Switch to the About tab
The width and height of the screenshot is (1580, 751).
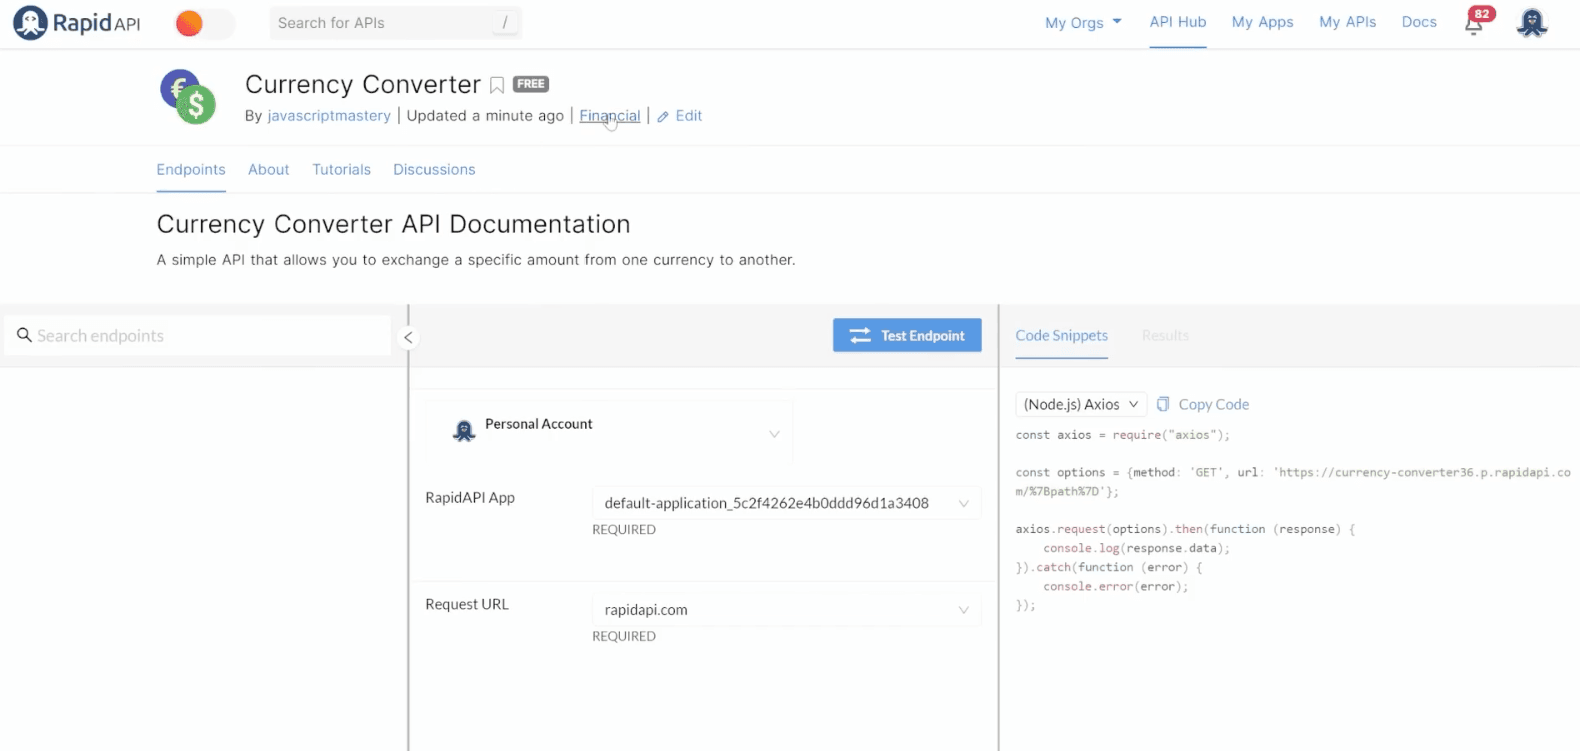pyautogui.click(x=269, y=170)
